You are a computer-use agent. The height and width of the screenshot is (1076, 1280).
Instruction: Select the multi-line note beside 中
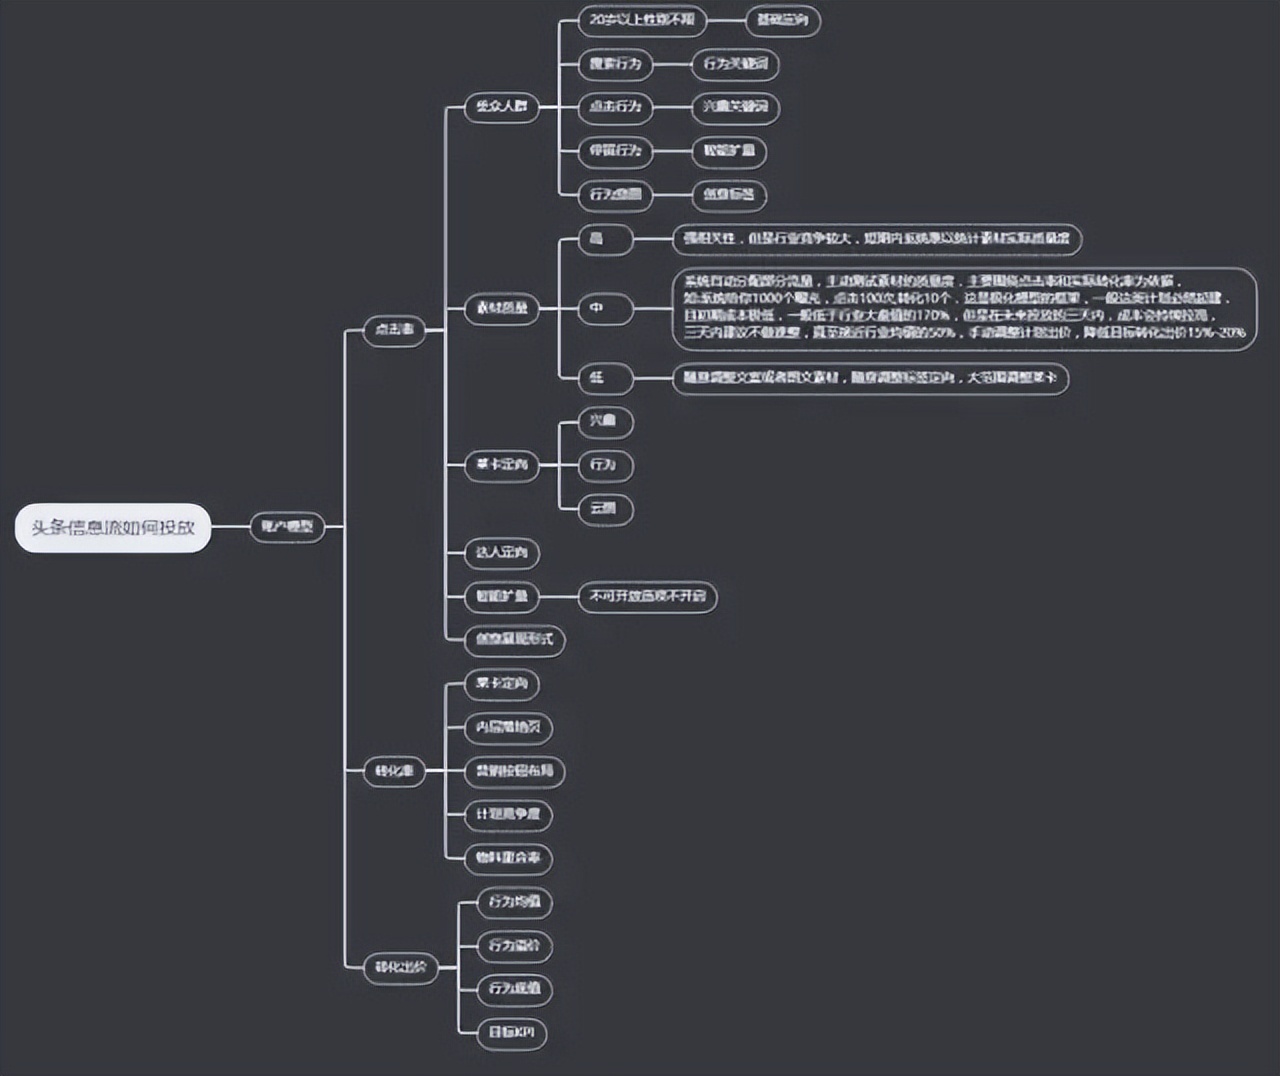click(x=964, y=308)
